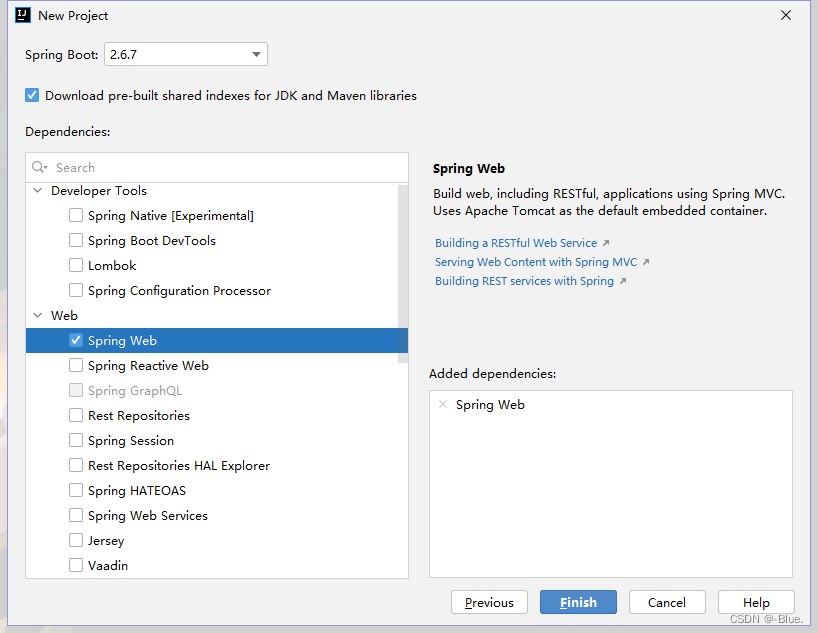Check the Spring HATEOAS checkbox
Image resolution: width=818 pixels, height=633 pixels.
(x=76, y=490)
